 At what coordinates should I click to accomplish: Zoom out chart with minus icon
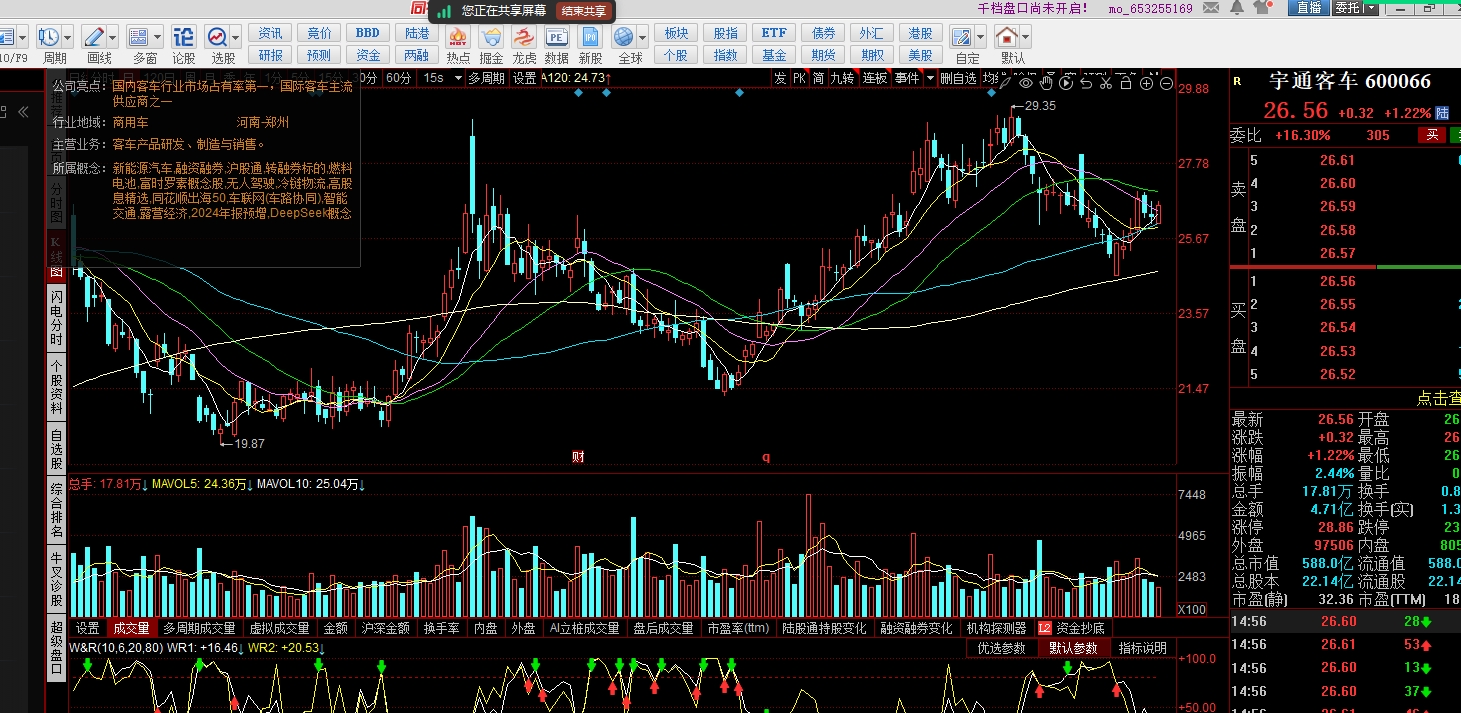[x=1166, y=83]
